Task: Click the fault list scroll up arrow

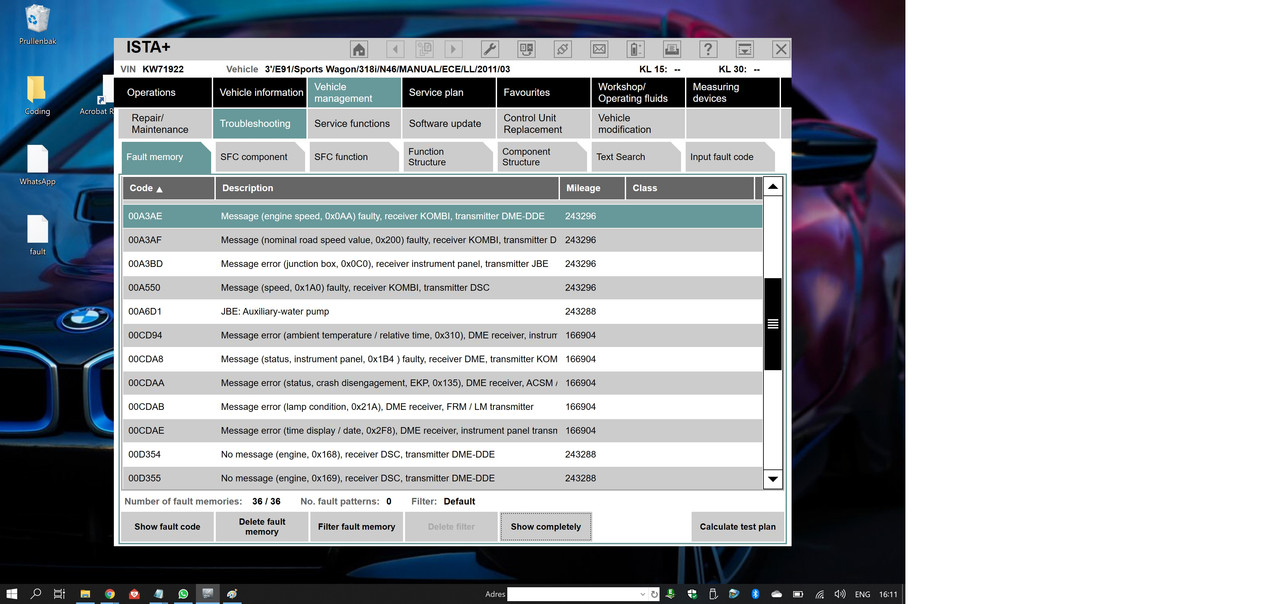Action: [x=772, y=187]
